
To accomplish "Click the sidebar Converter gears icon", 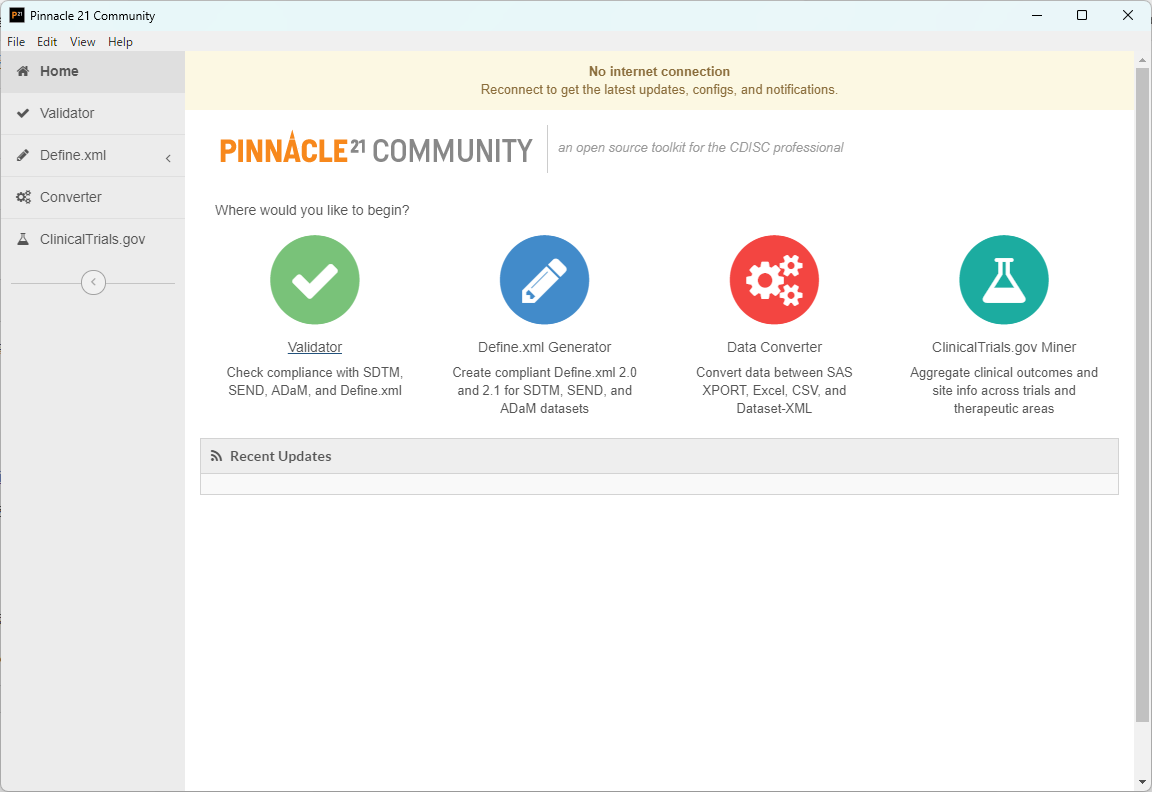I will click(x=24, y=197).
